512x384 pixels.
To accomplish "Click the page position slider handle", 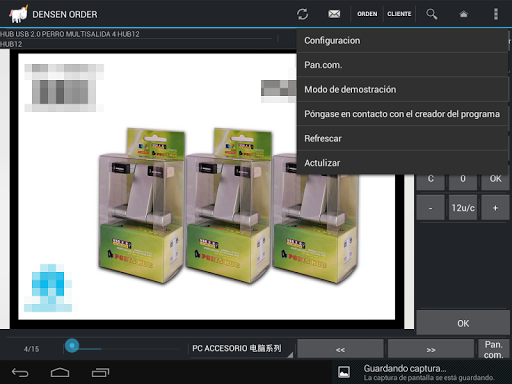I will tap(72, 346).
